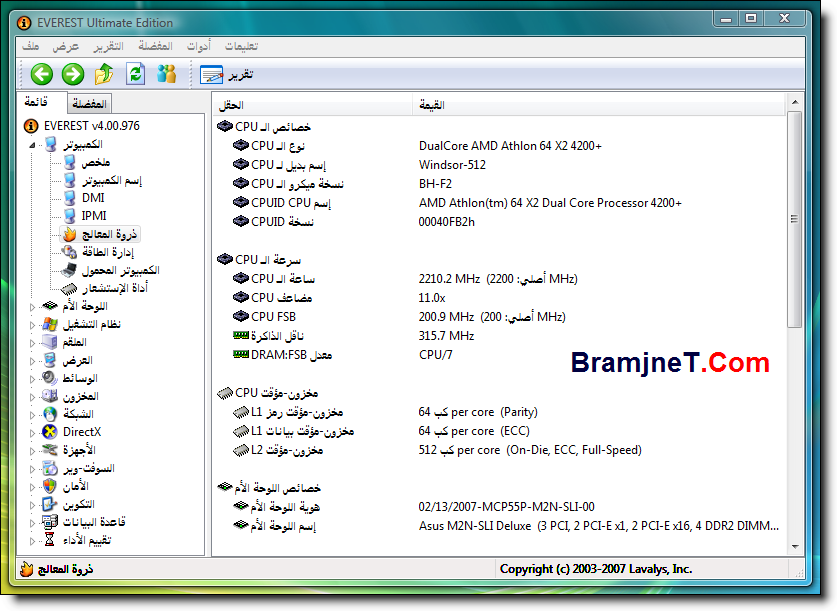Click the Copyright Lavalys status bar text
The width and height of the screenshot is (837, 611).
pos(596,569)
